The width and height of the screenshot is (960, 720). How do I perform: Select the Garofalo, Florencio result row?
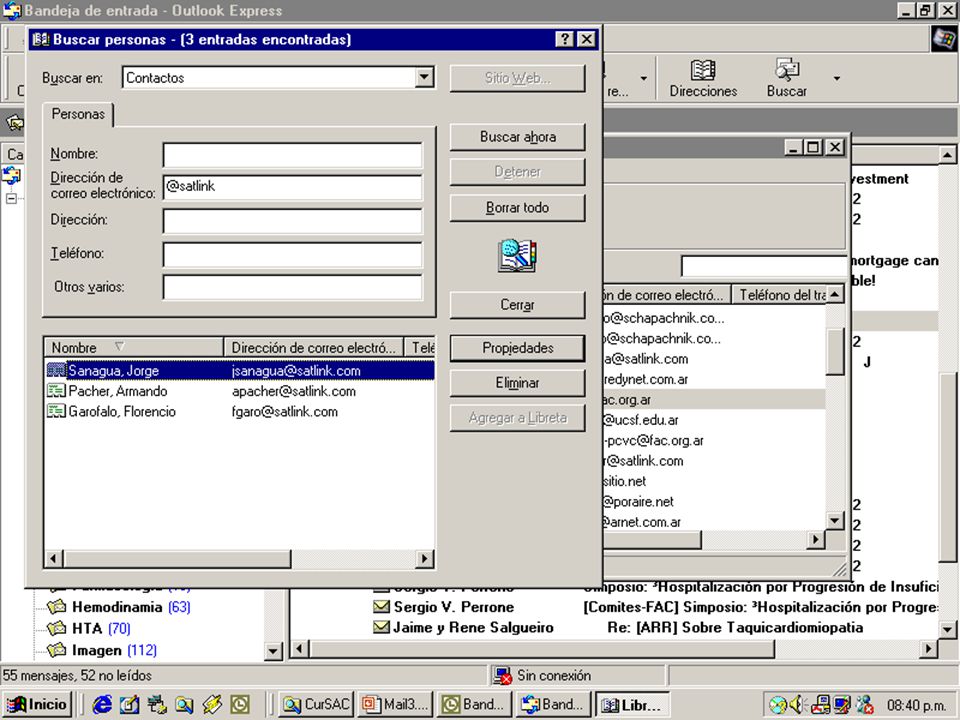[x=240, y=411]
